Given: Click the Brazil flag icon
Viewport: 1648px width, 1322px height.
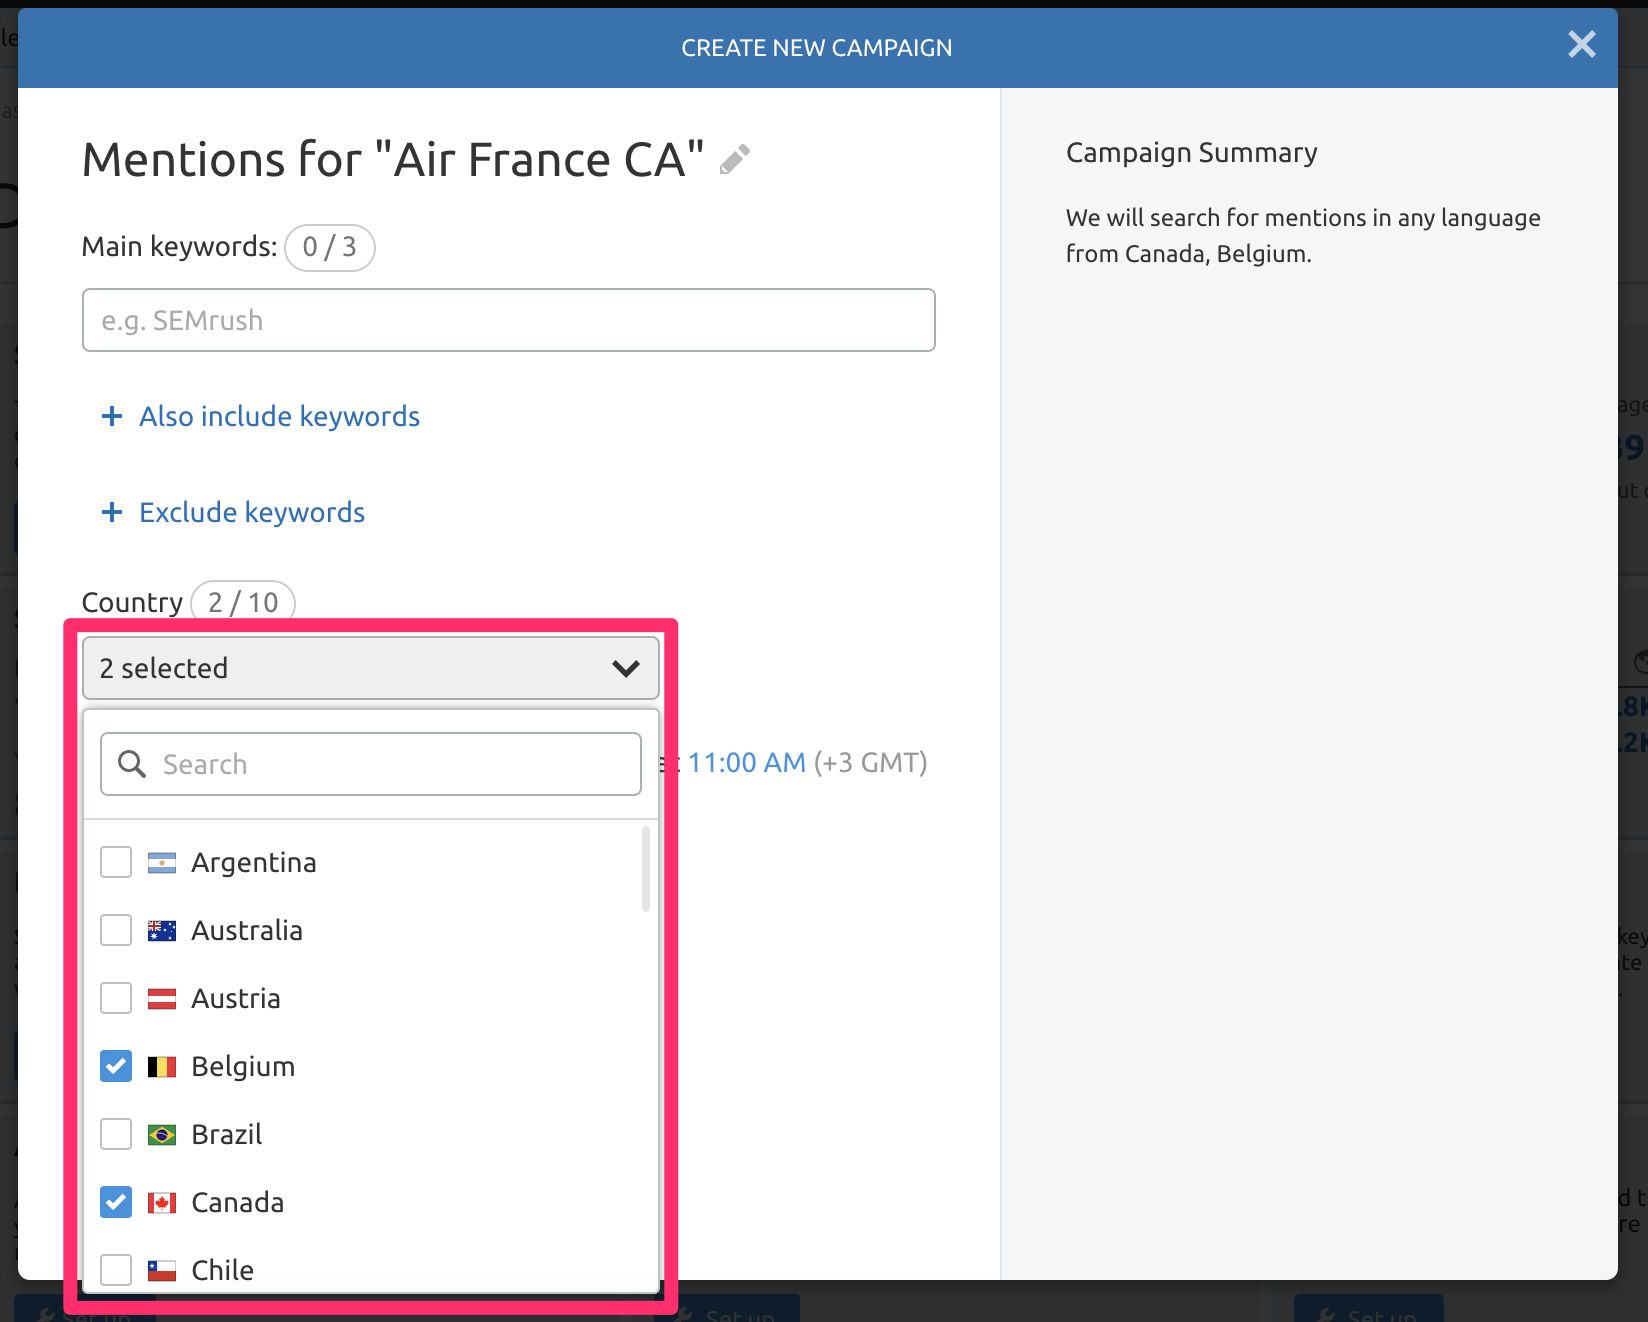Looking at the screenshot, I should coord(162,1134).
